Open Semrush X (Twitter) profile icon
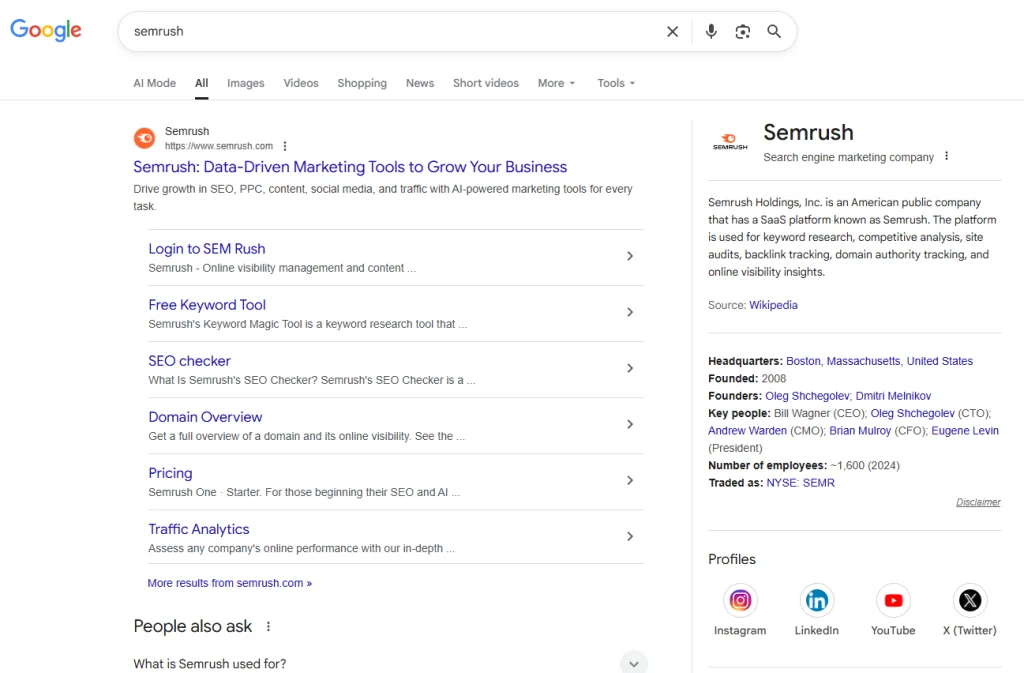This screenshot has height=673, width=1024. (x=969, y=601)
